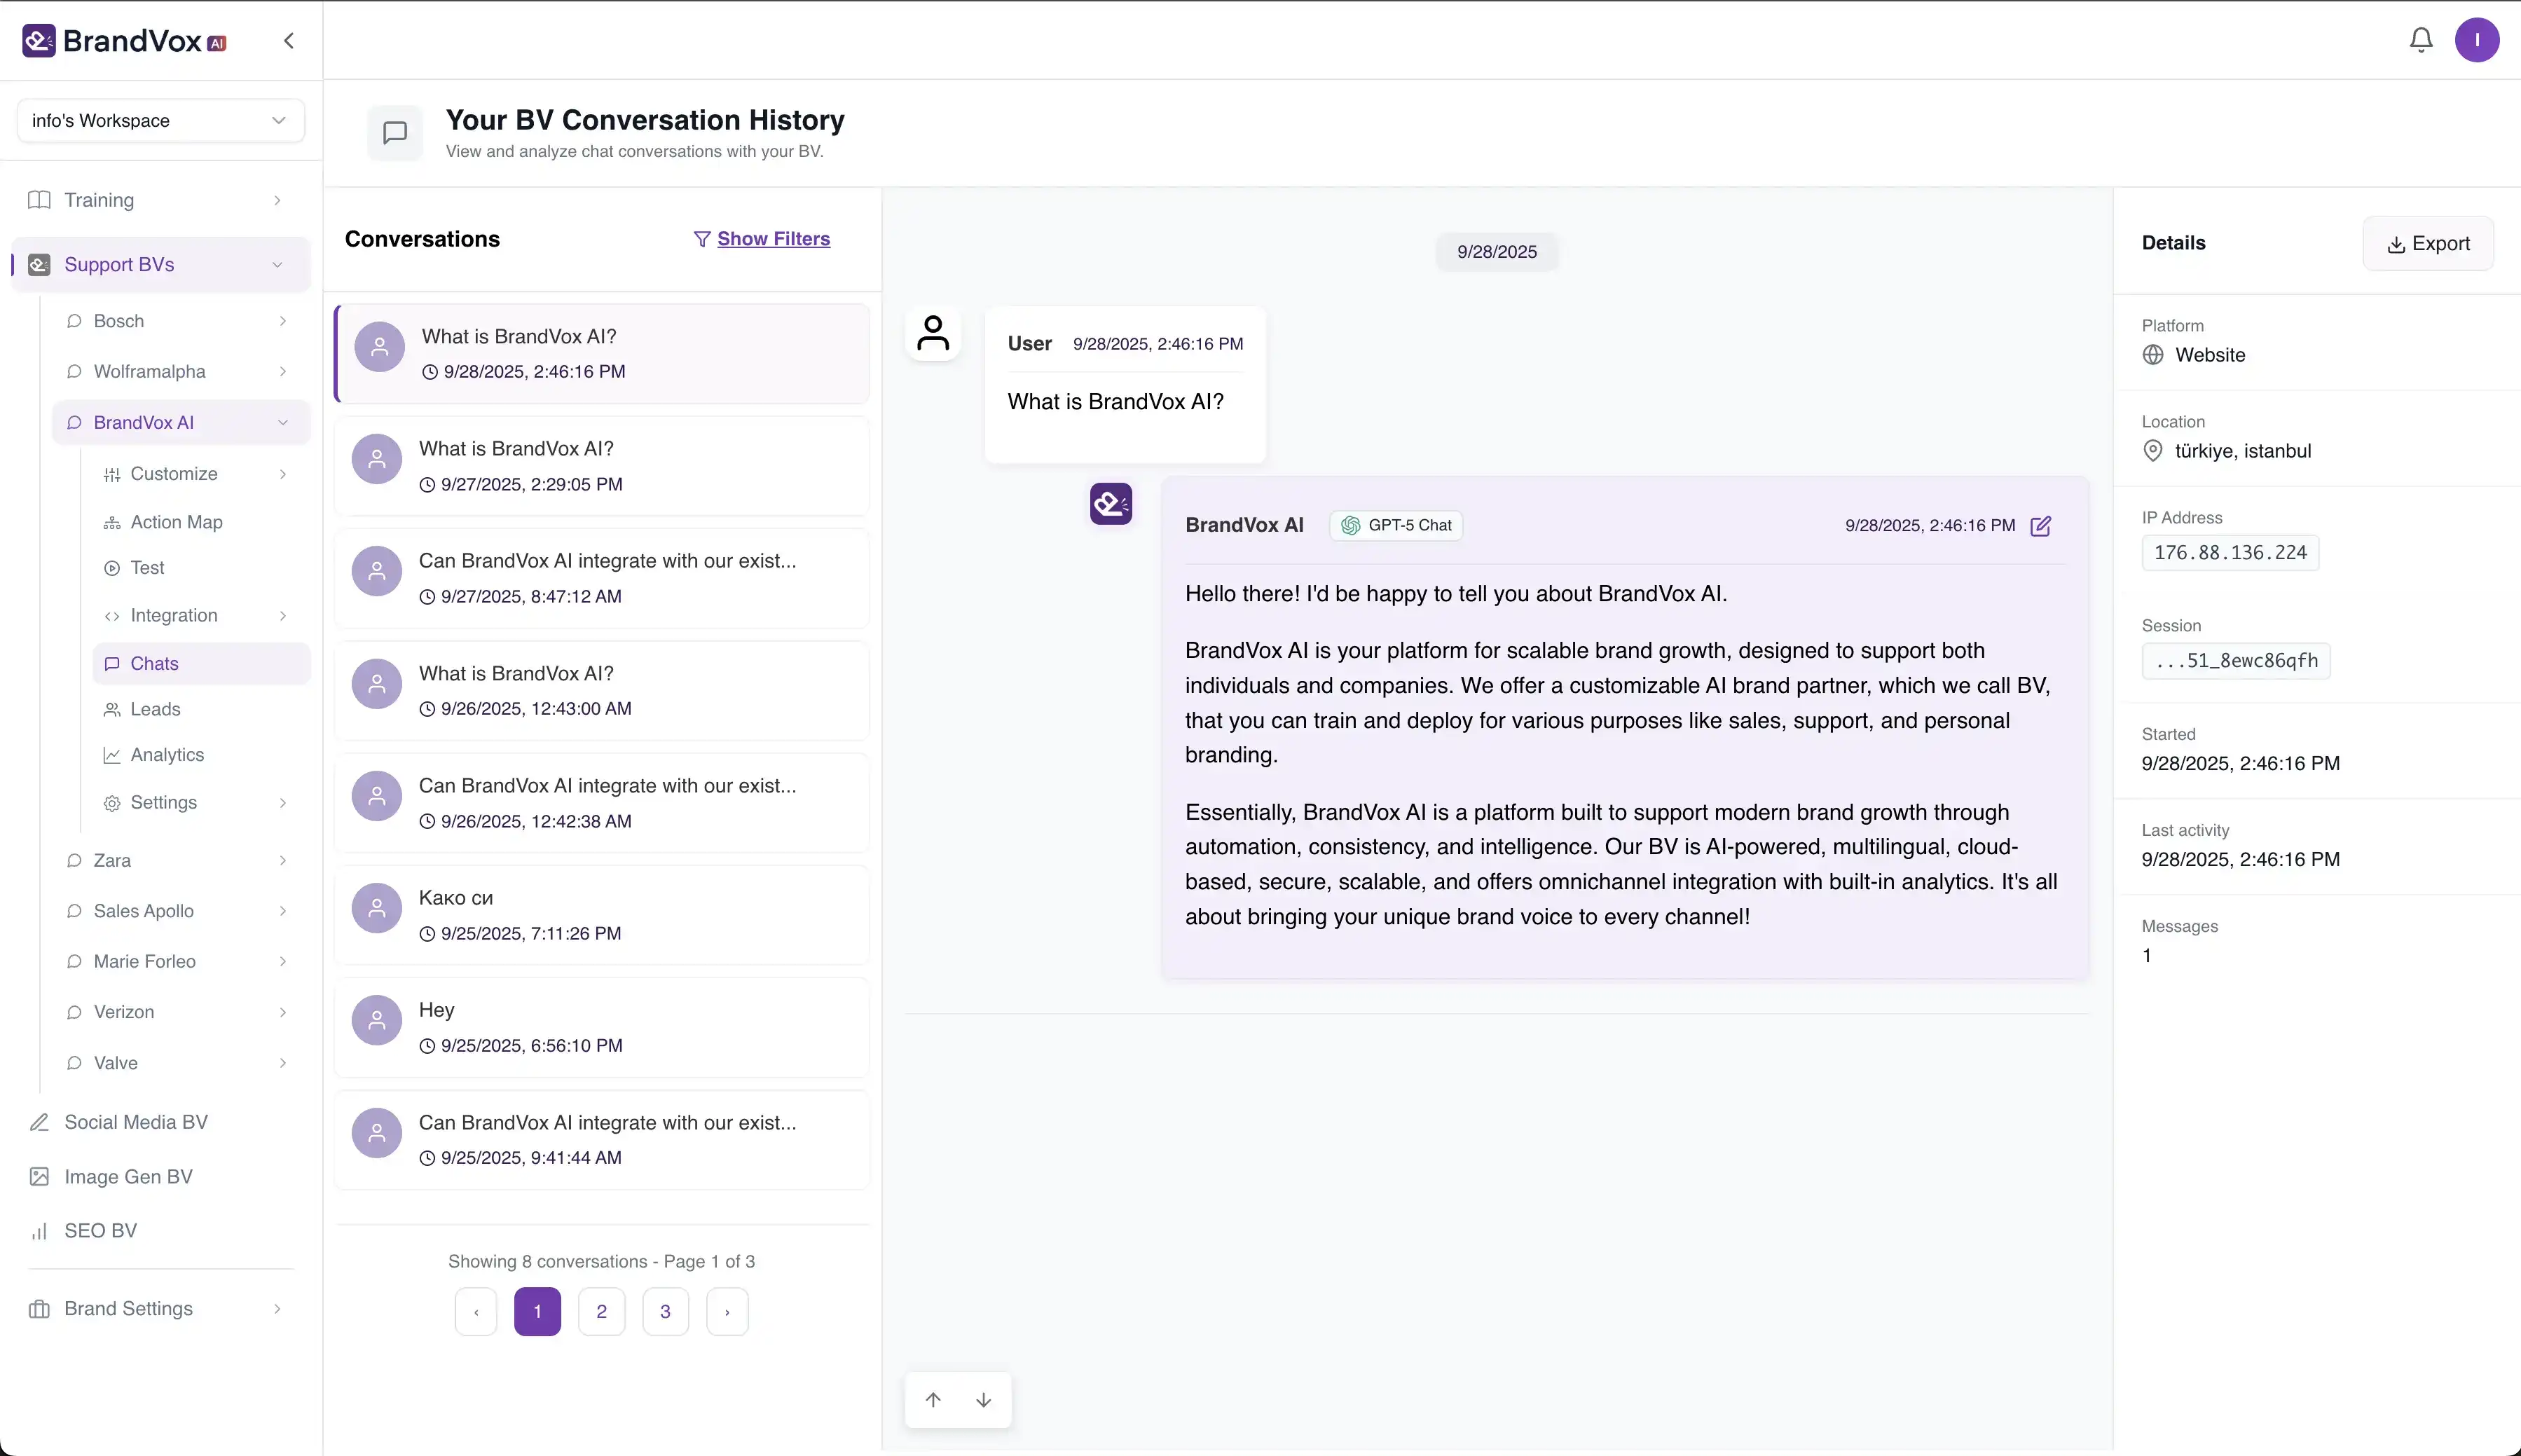Click the Brand Settings briefcase icon
The height and width of the screenshot is (1456, 2521).
tap(39, 1309)
